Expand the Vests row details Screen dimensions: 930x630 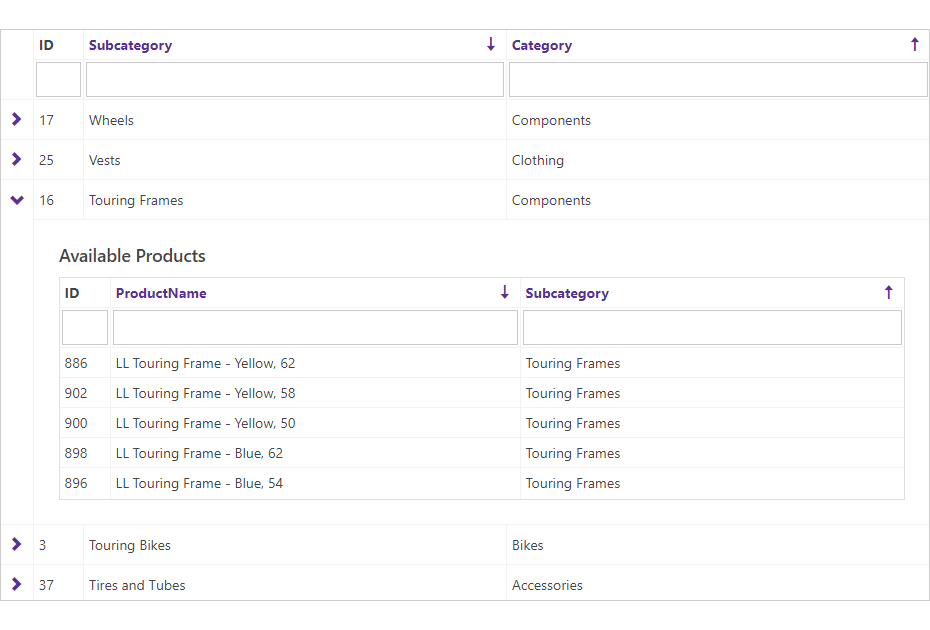(x=16, y=160)
